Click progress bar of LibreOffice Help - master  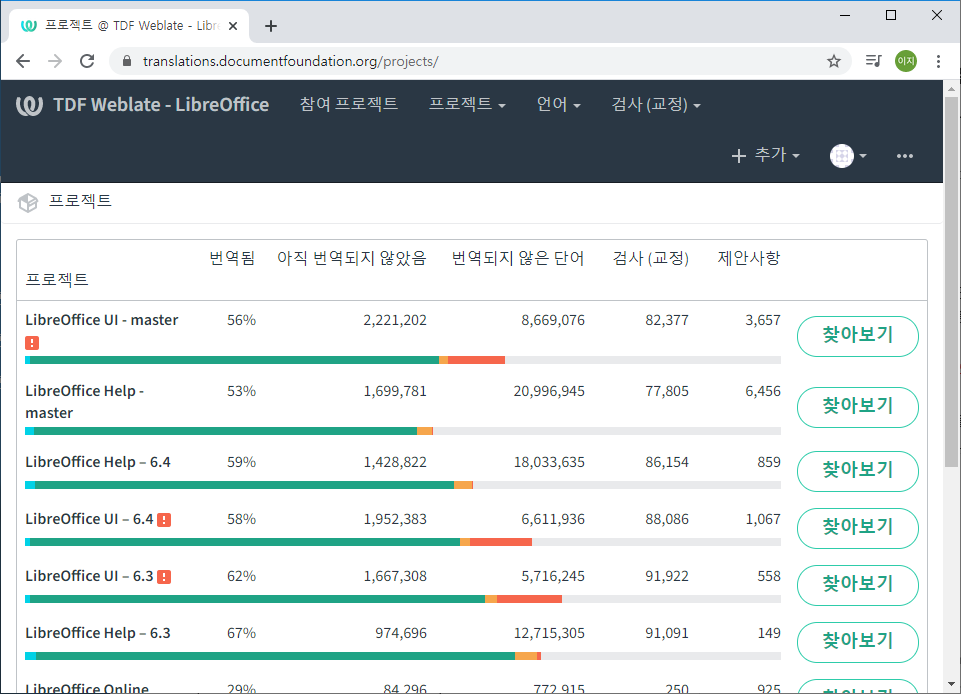[x=403, y=431]
